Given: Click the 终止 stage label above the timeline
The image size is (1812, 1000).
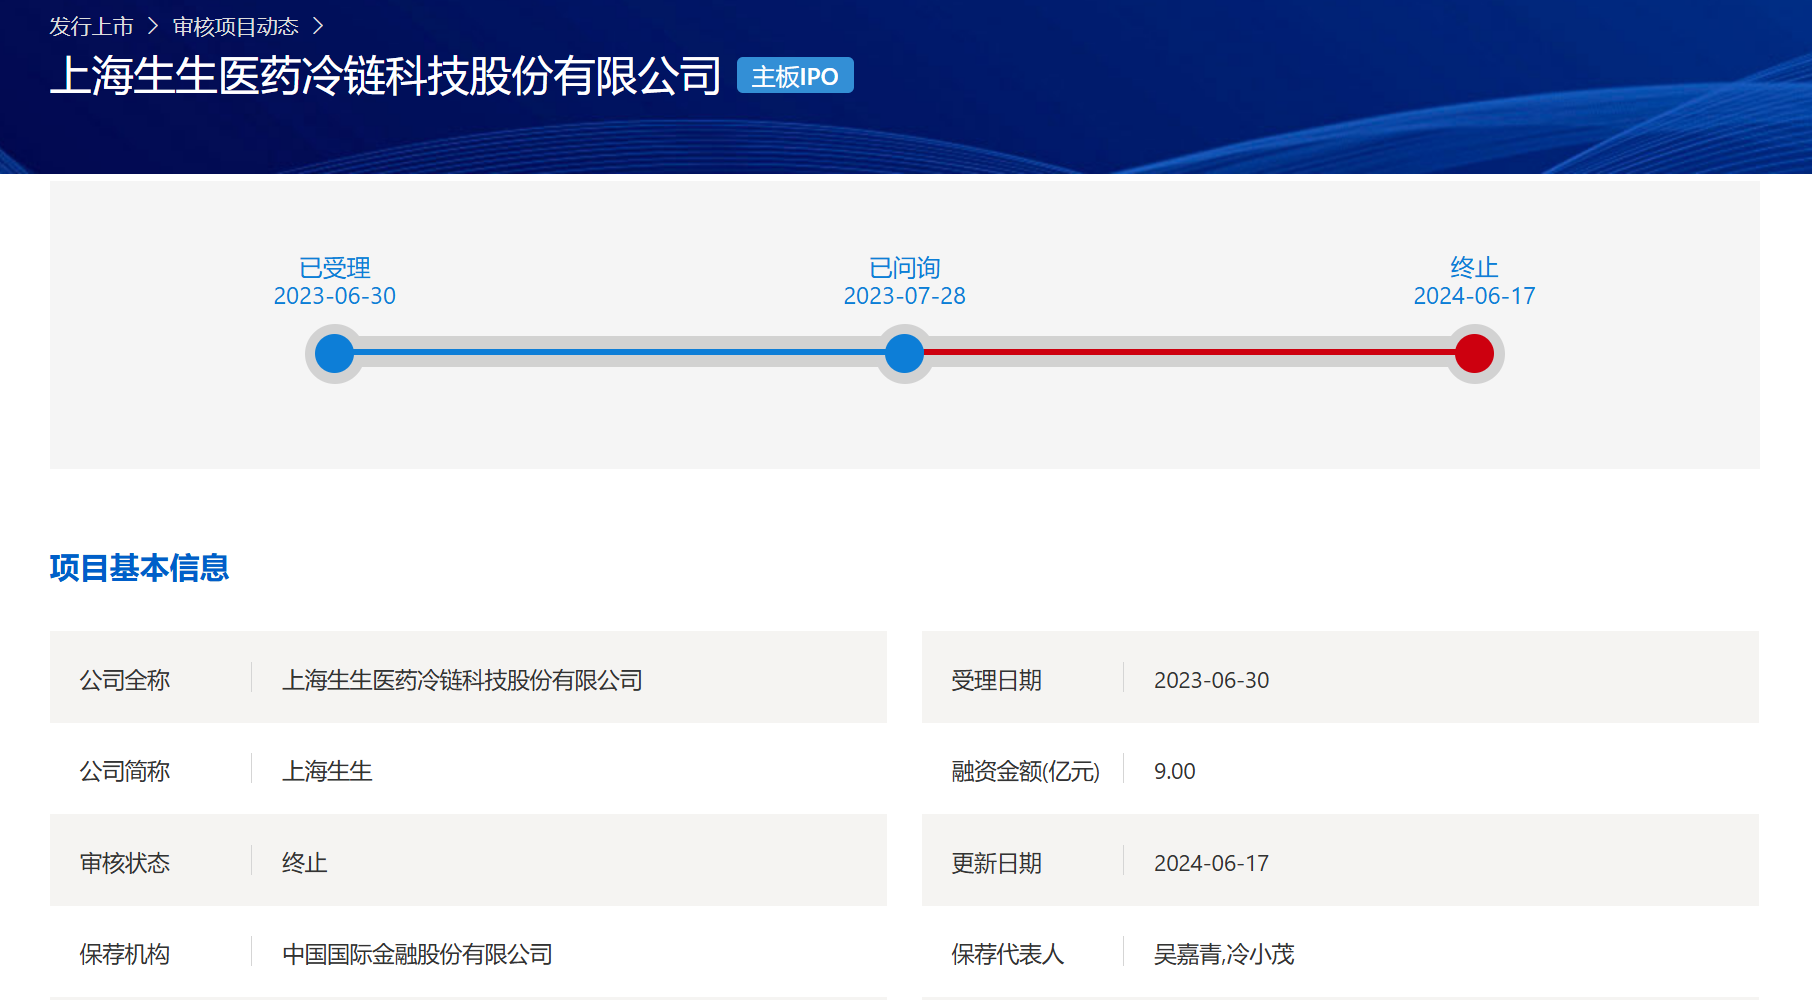Looking at the screenshot, I should [1474, 268].
